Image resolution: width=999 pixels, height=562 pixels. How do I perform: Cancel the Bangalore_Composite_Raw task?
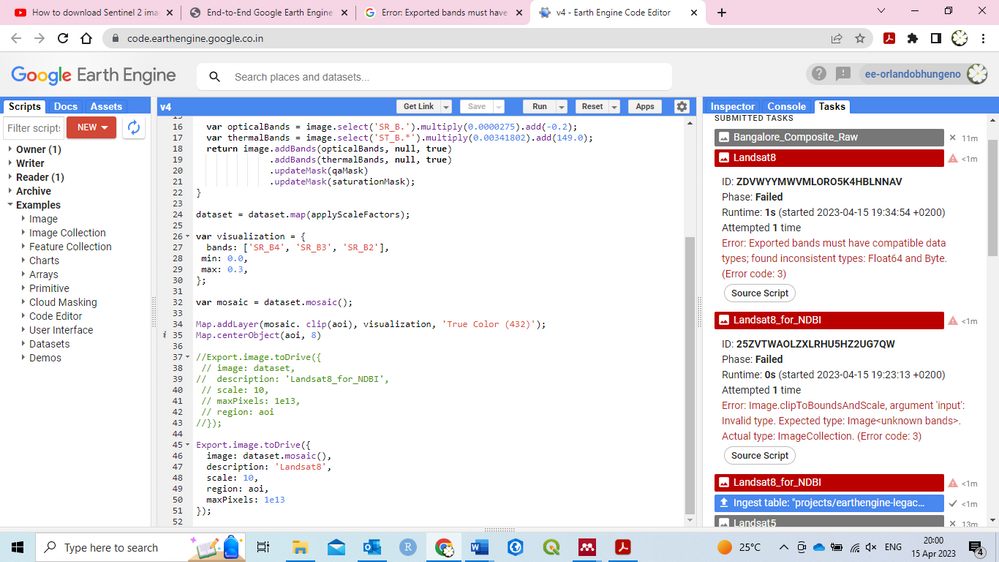pyautogui.click(x=952, y=138)
